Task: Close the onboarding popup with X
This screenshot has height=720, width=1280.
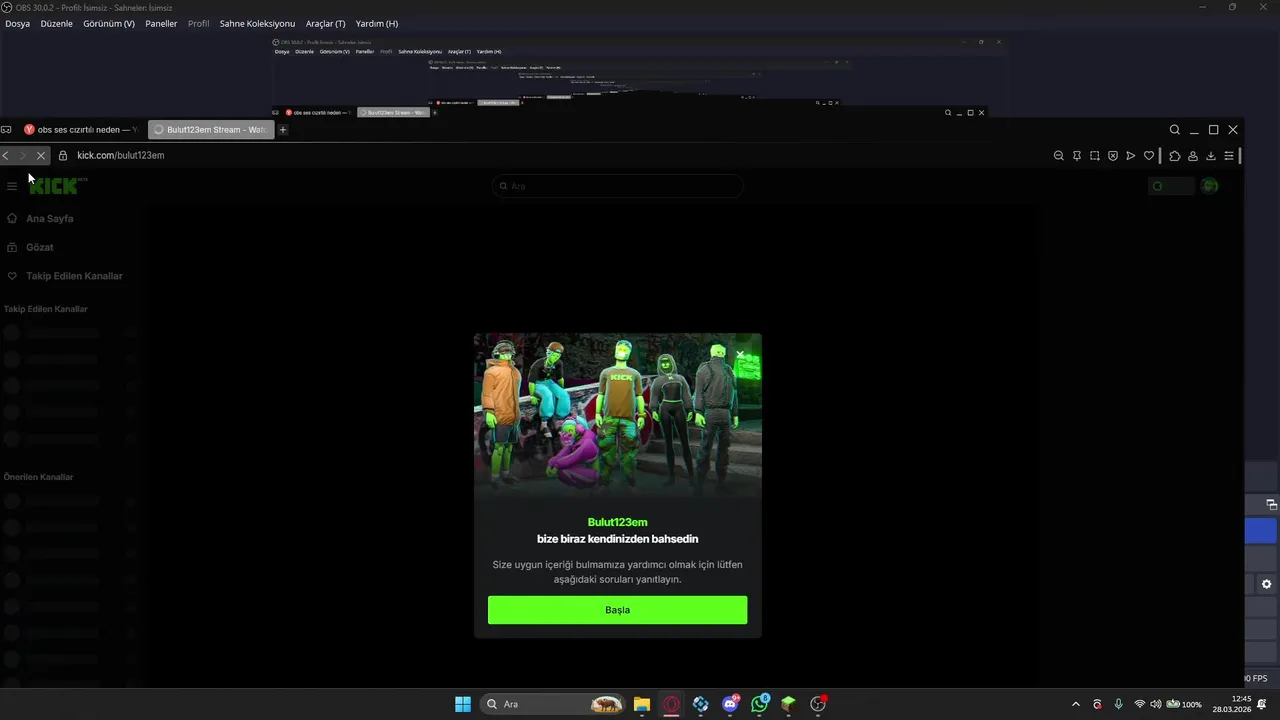Action: [x=740, y=354]
